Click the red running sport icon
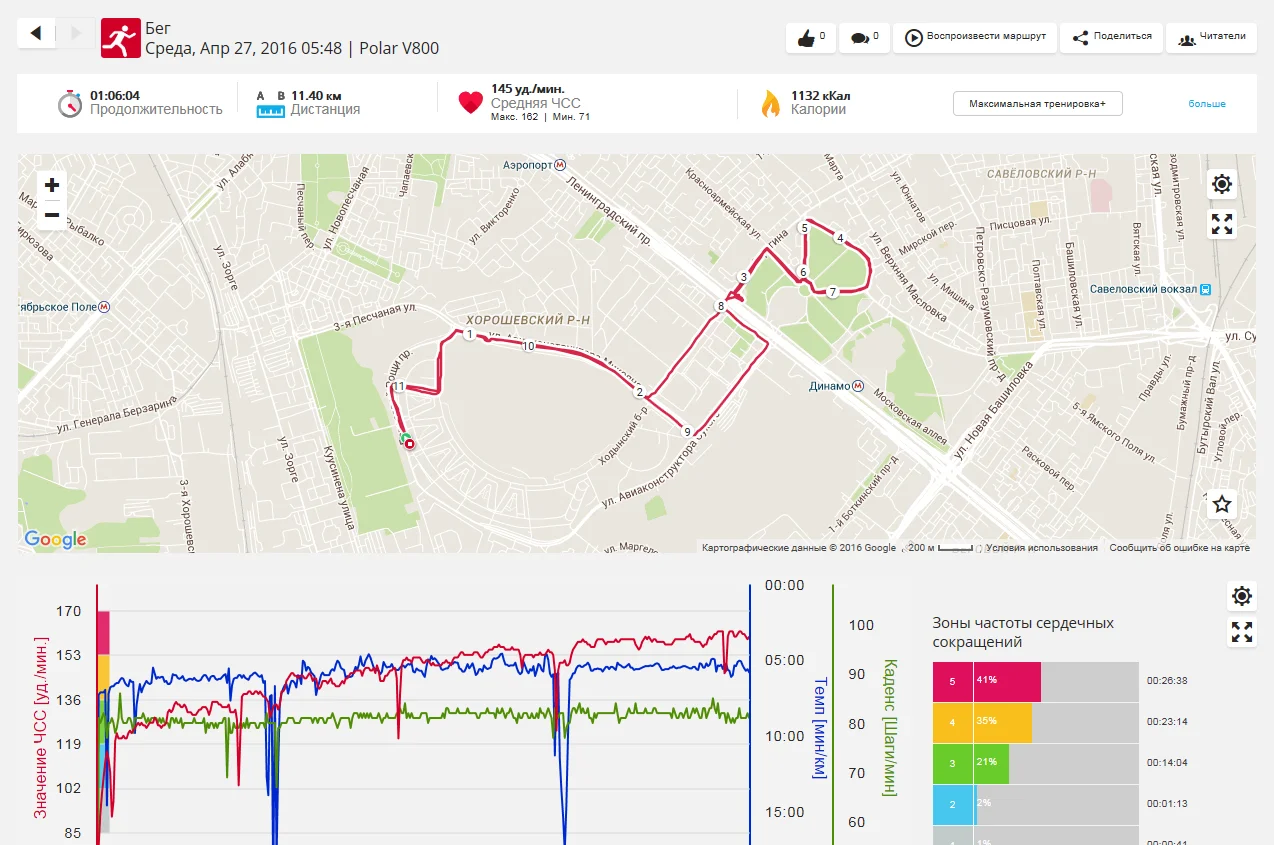 [x=120, y=38]
